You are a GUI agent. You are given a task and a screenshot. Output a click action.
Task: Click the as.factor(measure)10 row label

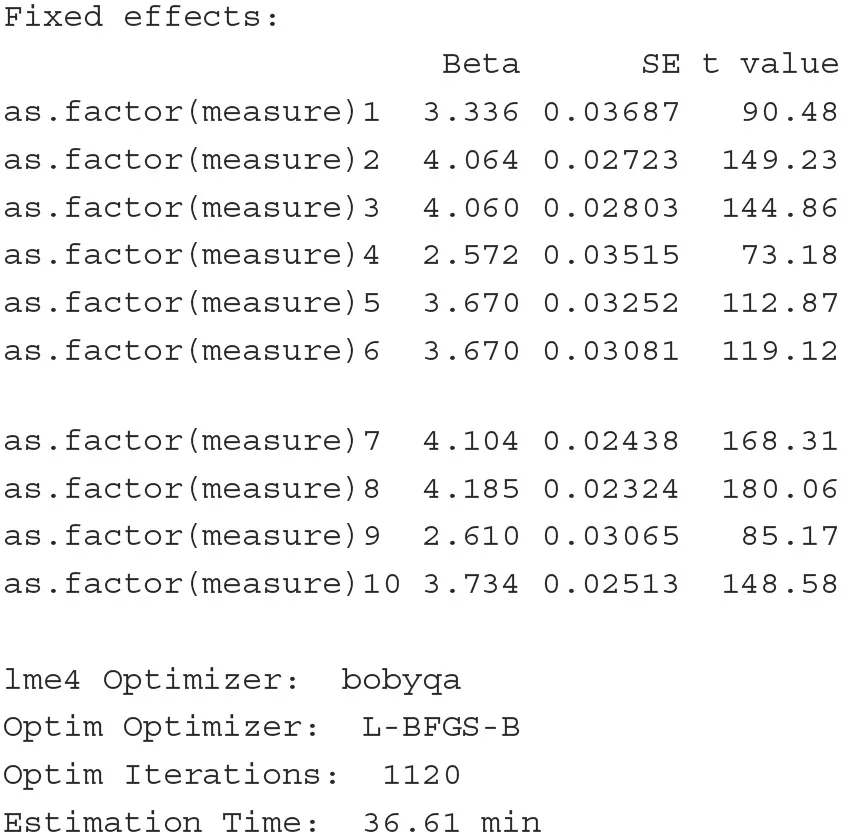[x=202, y=584]
